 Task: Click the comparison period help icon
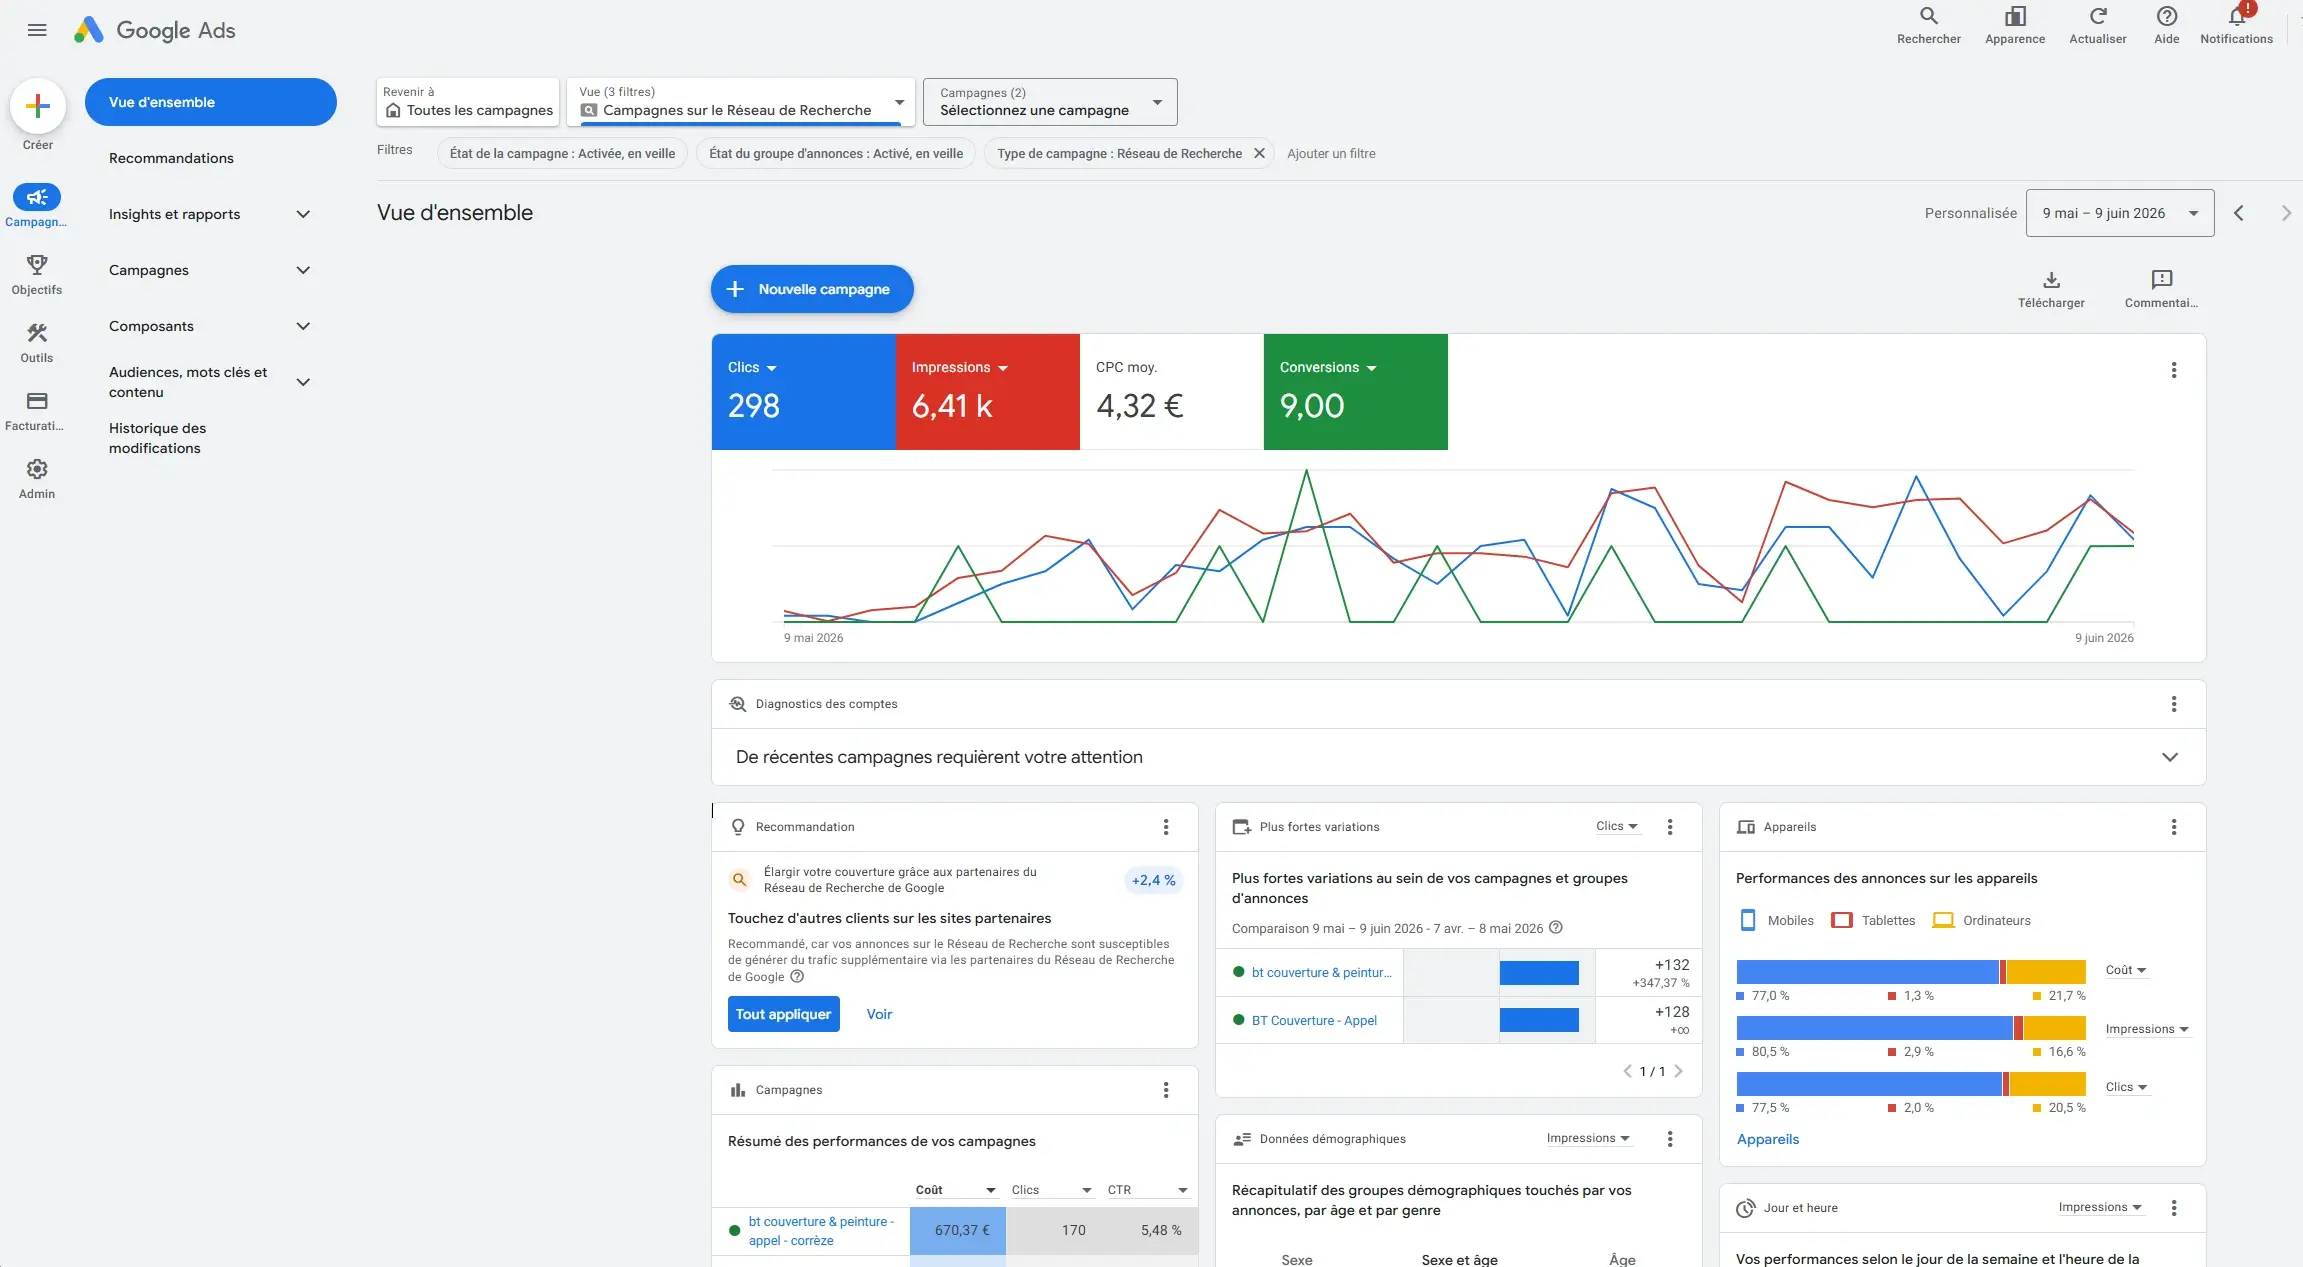pos(1556,928)
